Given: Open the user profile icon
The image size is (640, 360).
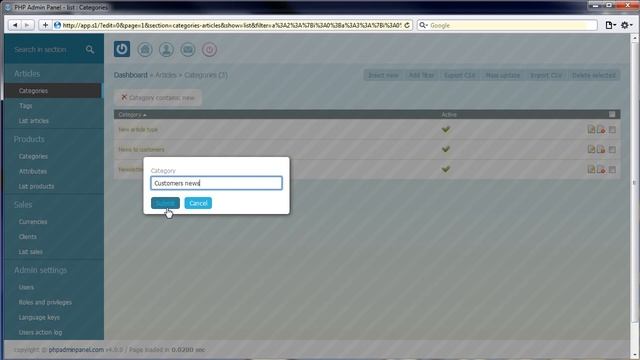Looking at the screenshot, I should coord(166,50).
